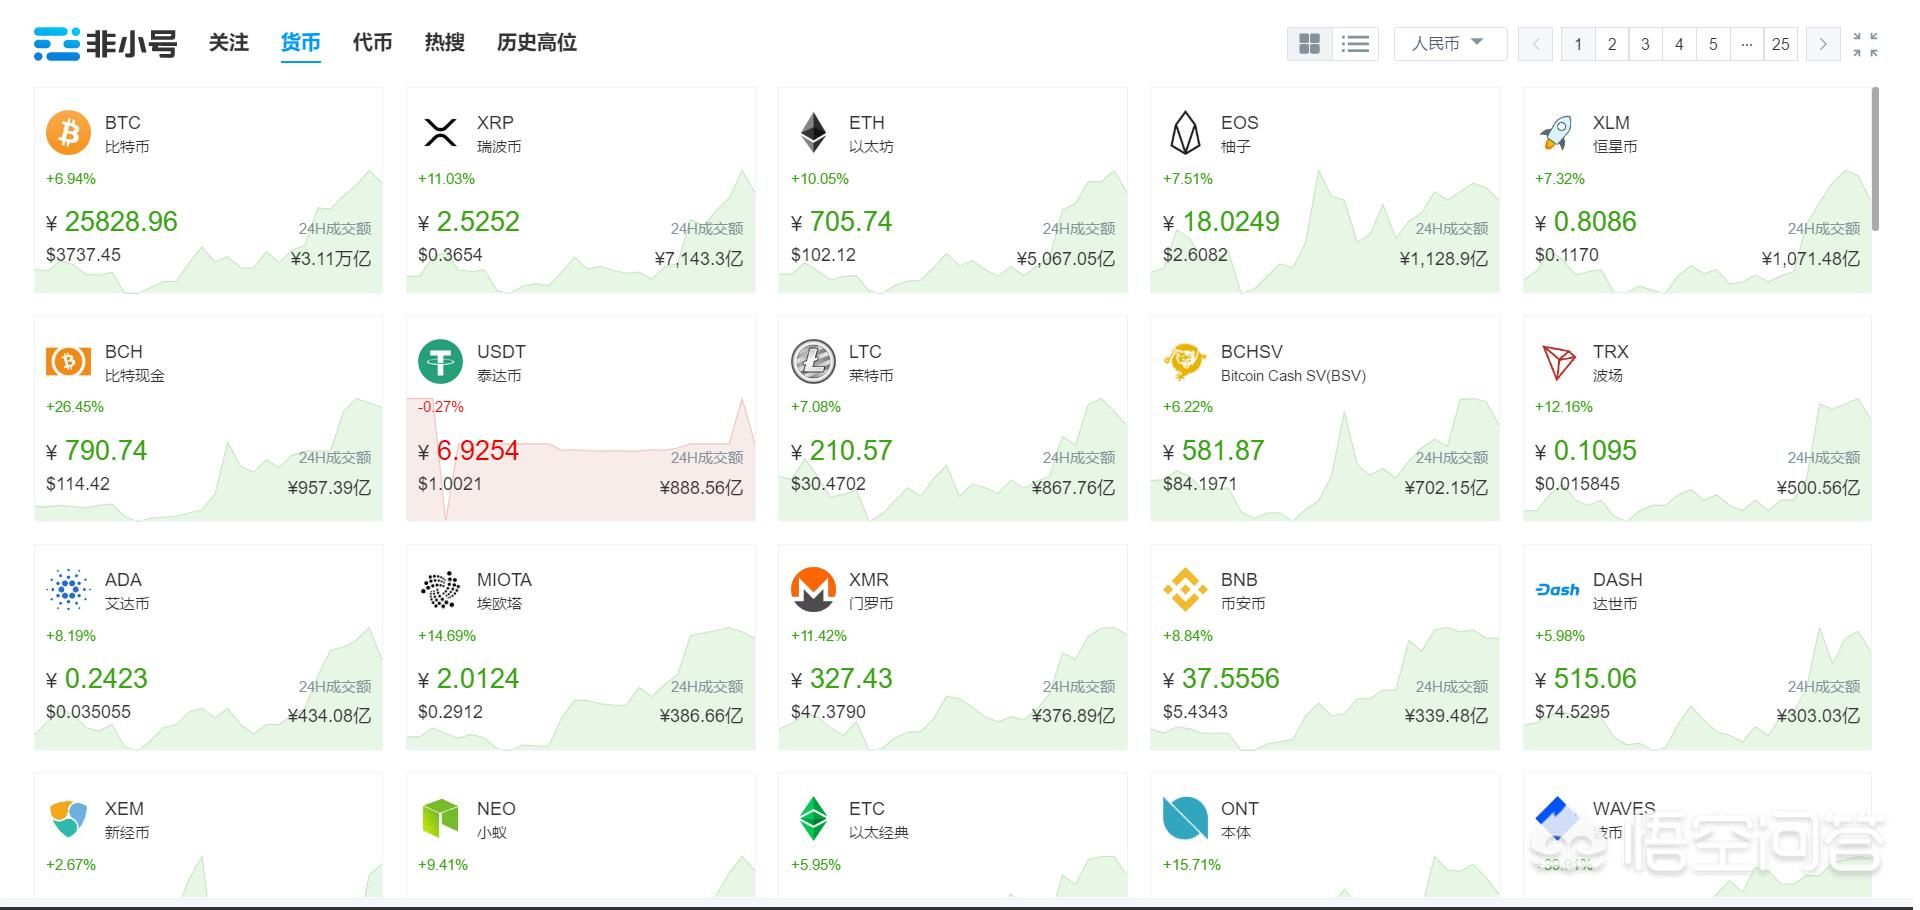Image resolution: width=1920 pixels, height=910 pixels.
Task: Click XMR price ¥327.43
Action: click(841, 678)
